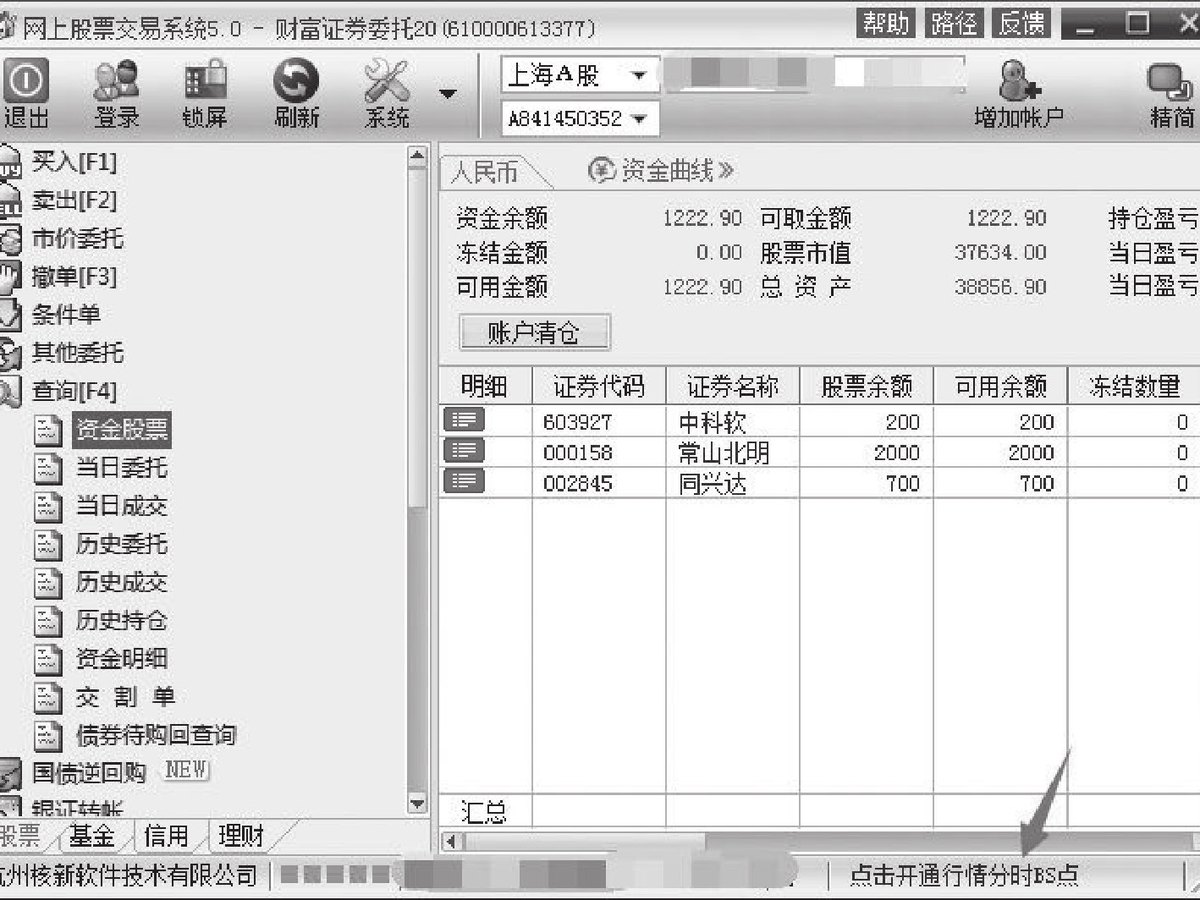
Task: Click the document icon beside 债券待购回查询
Action: (x=49, y=736)
